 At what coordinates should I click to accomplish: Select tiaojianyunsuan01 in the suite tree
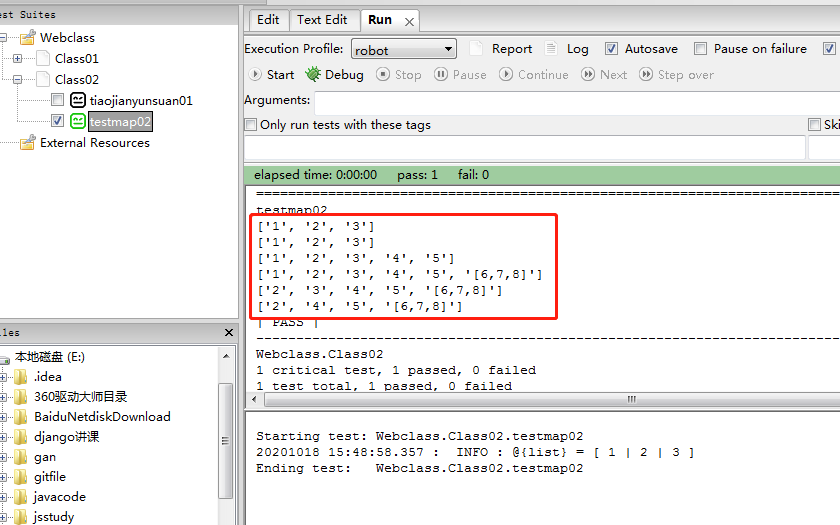pos(141,100)
